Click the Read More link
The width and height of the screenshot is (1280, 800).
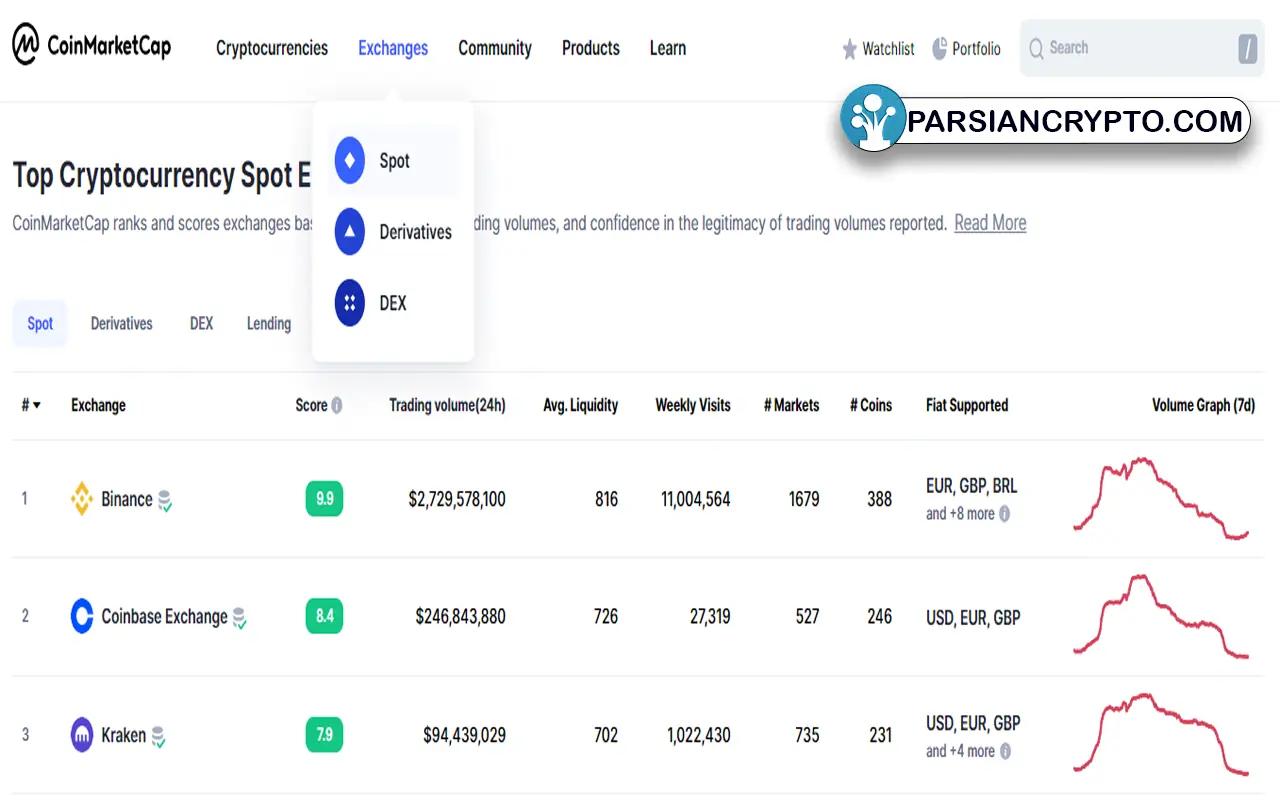pos(990,223)
